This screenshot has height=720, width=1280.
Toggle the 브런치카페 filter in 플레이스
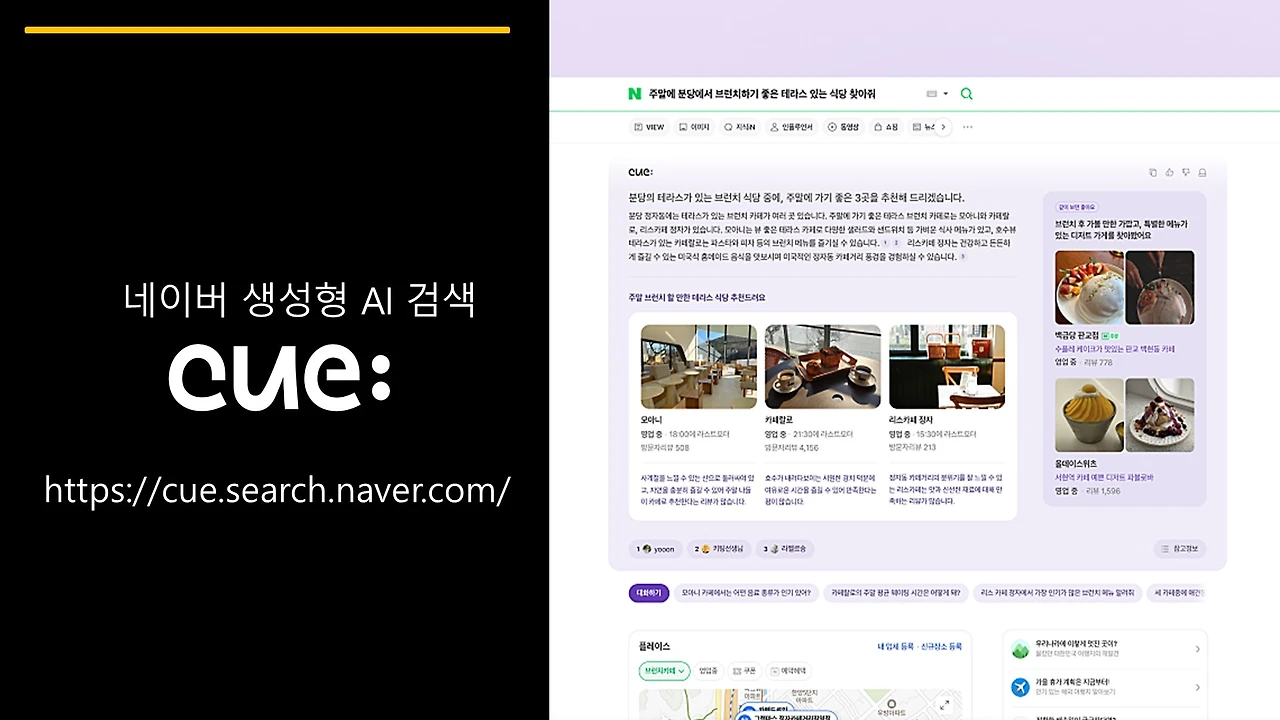coord(663,670)
